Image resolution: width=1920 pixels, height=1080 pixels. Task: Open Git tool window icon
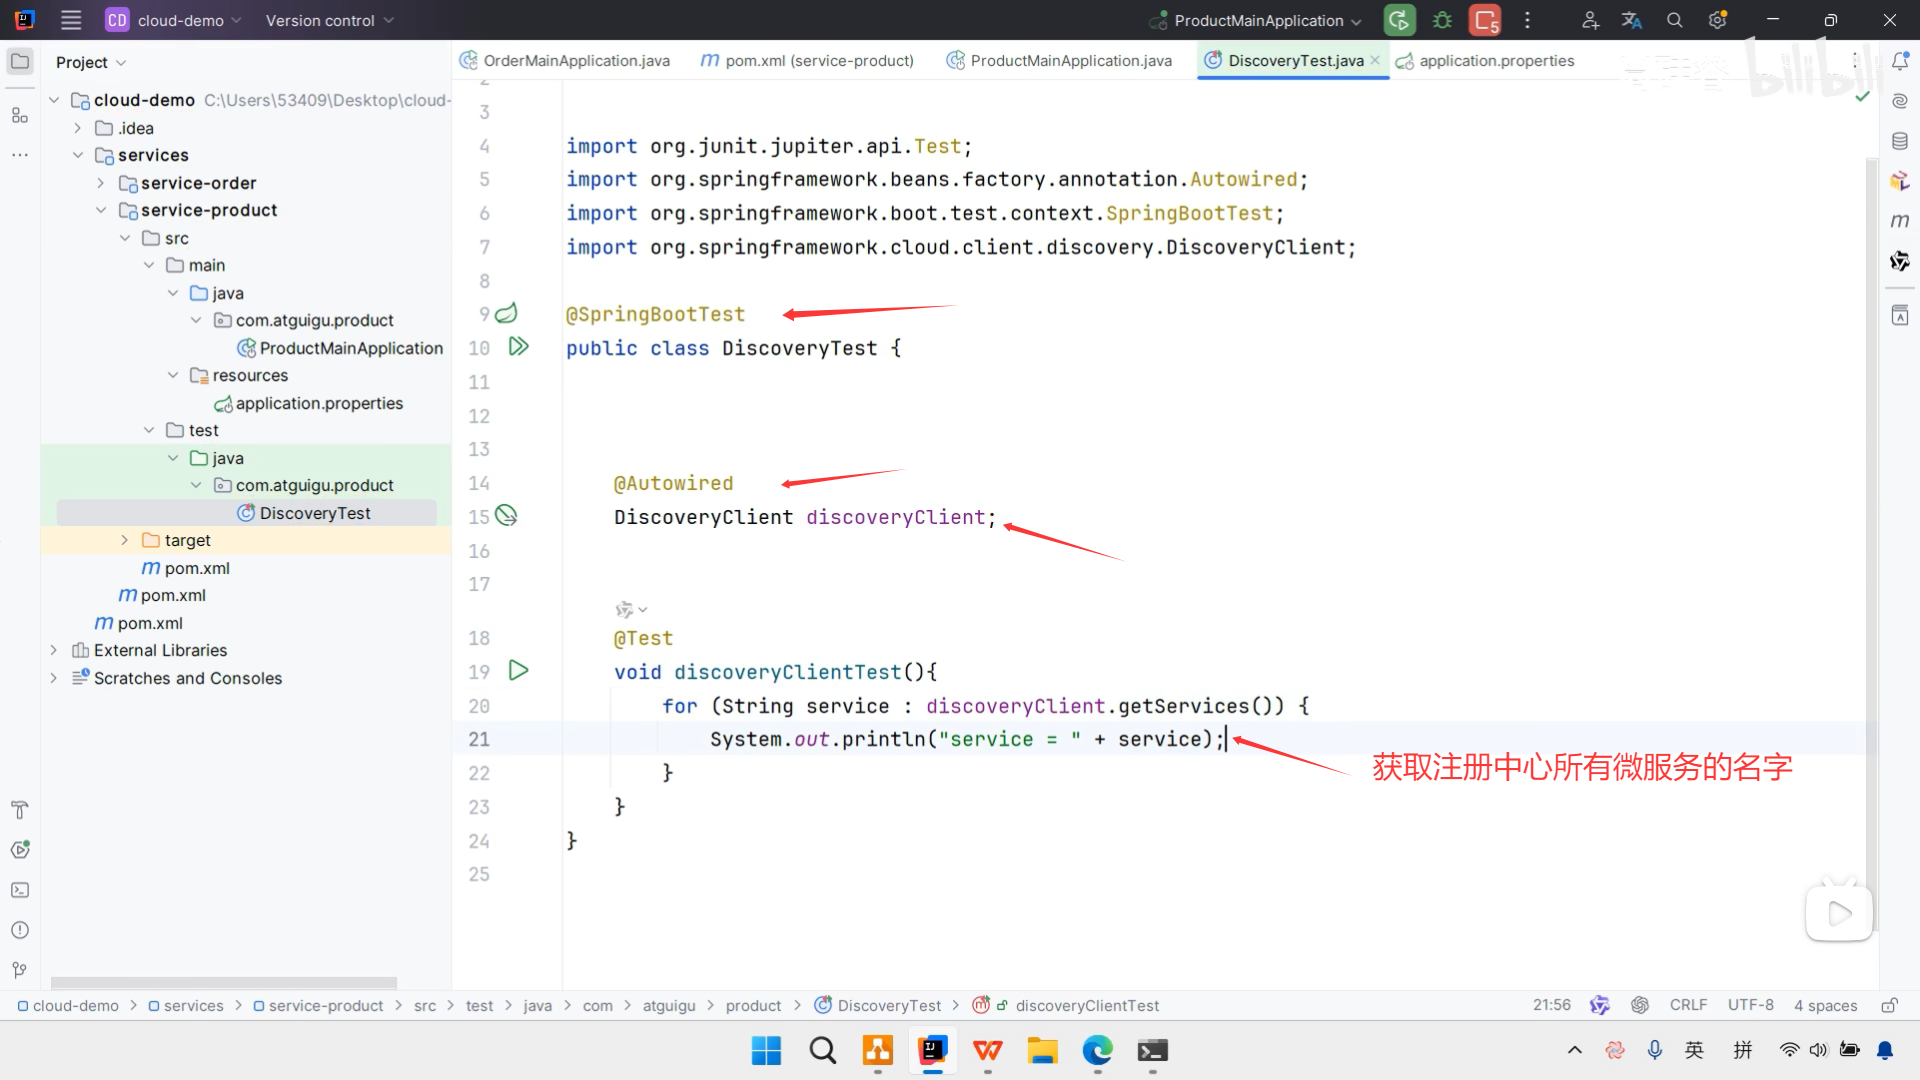click(19, 970)
